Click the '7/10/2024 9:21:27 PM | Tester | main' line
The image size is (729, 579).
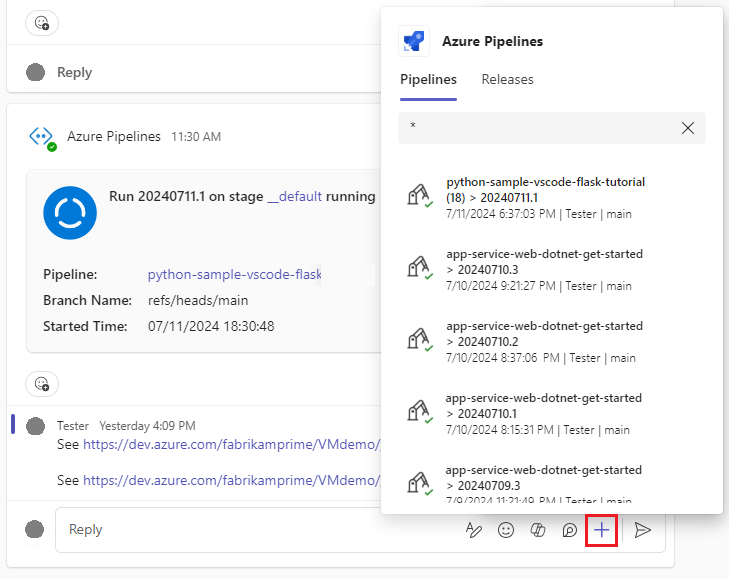539,286
